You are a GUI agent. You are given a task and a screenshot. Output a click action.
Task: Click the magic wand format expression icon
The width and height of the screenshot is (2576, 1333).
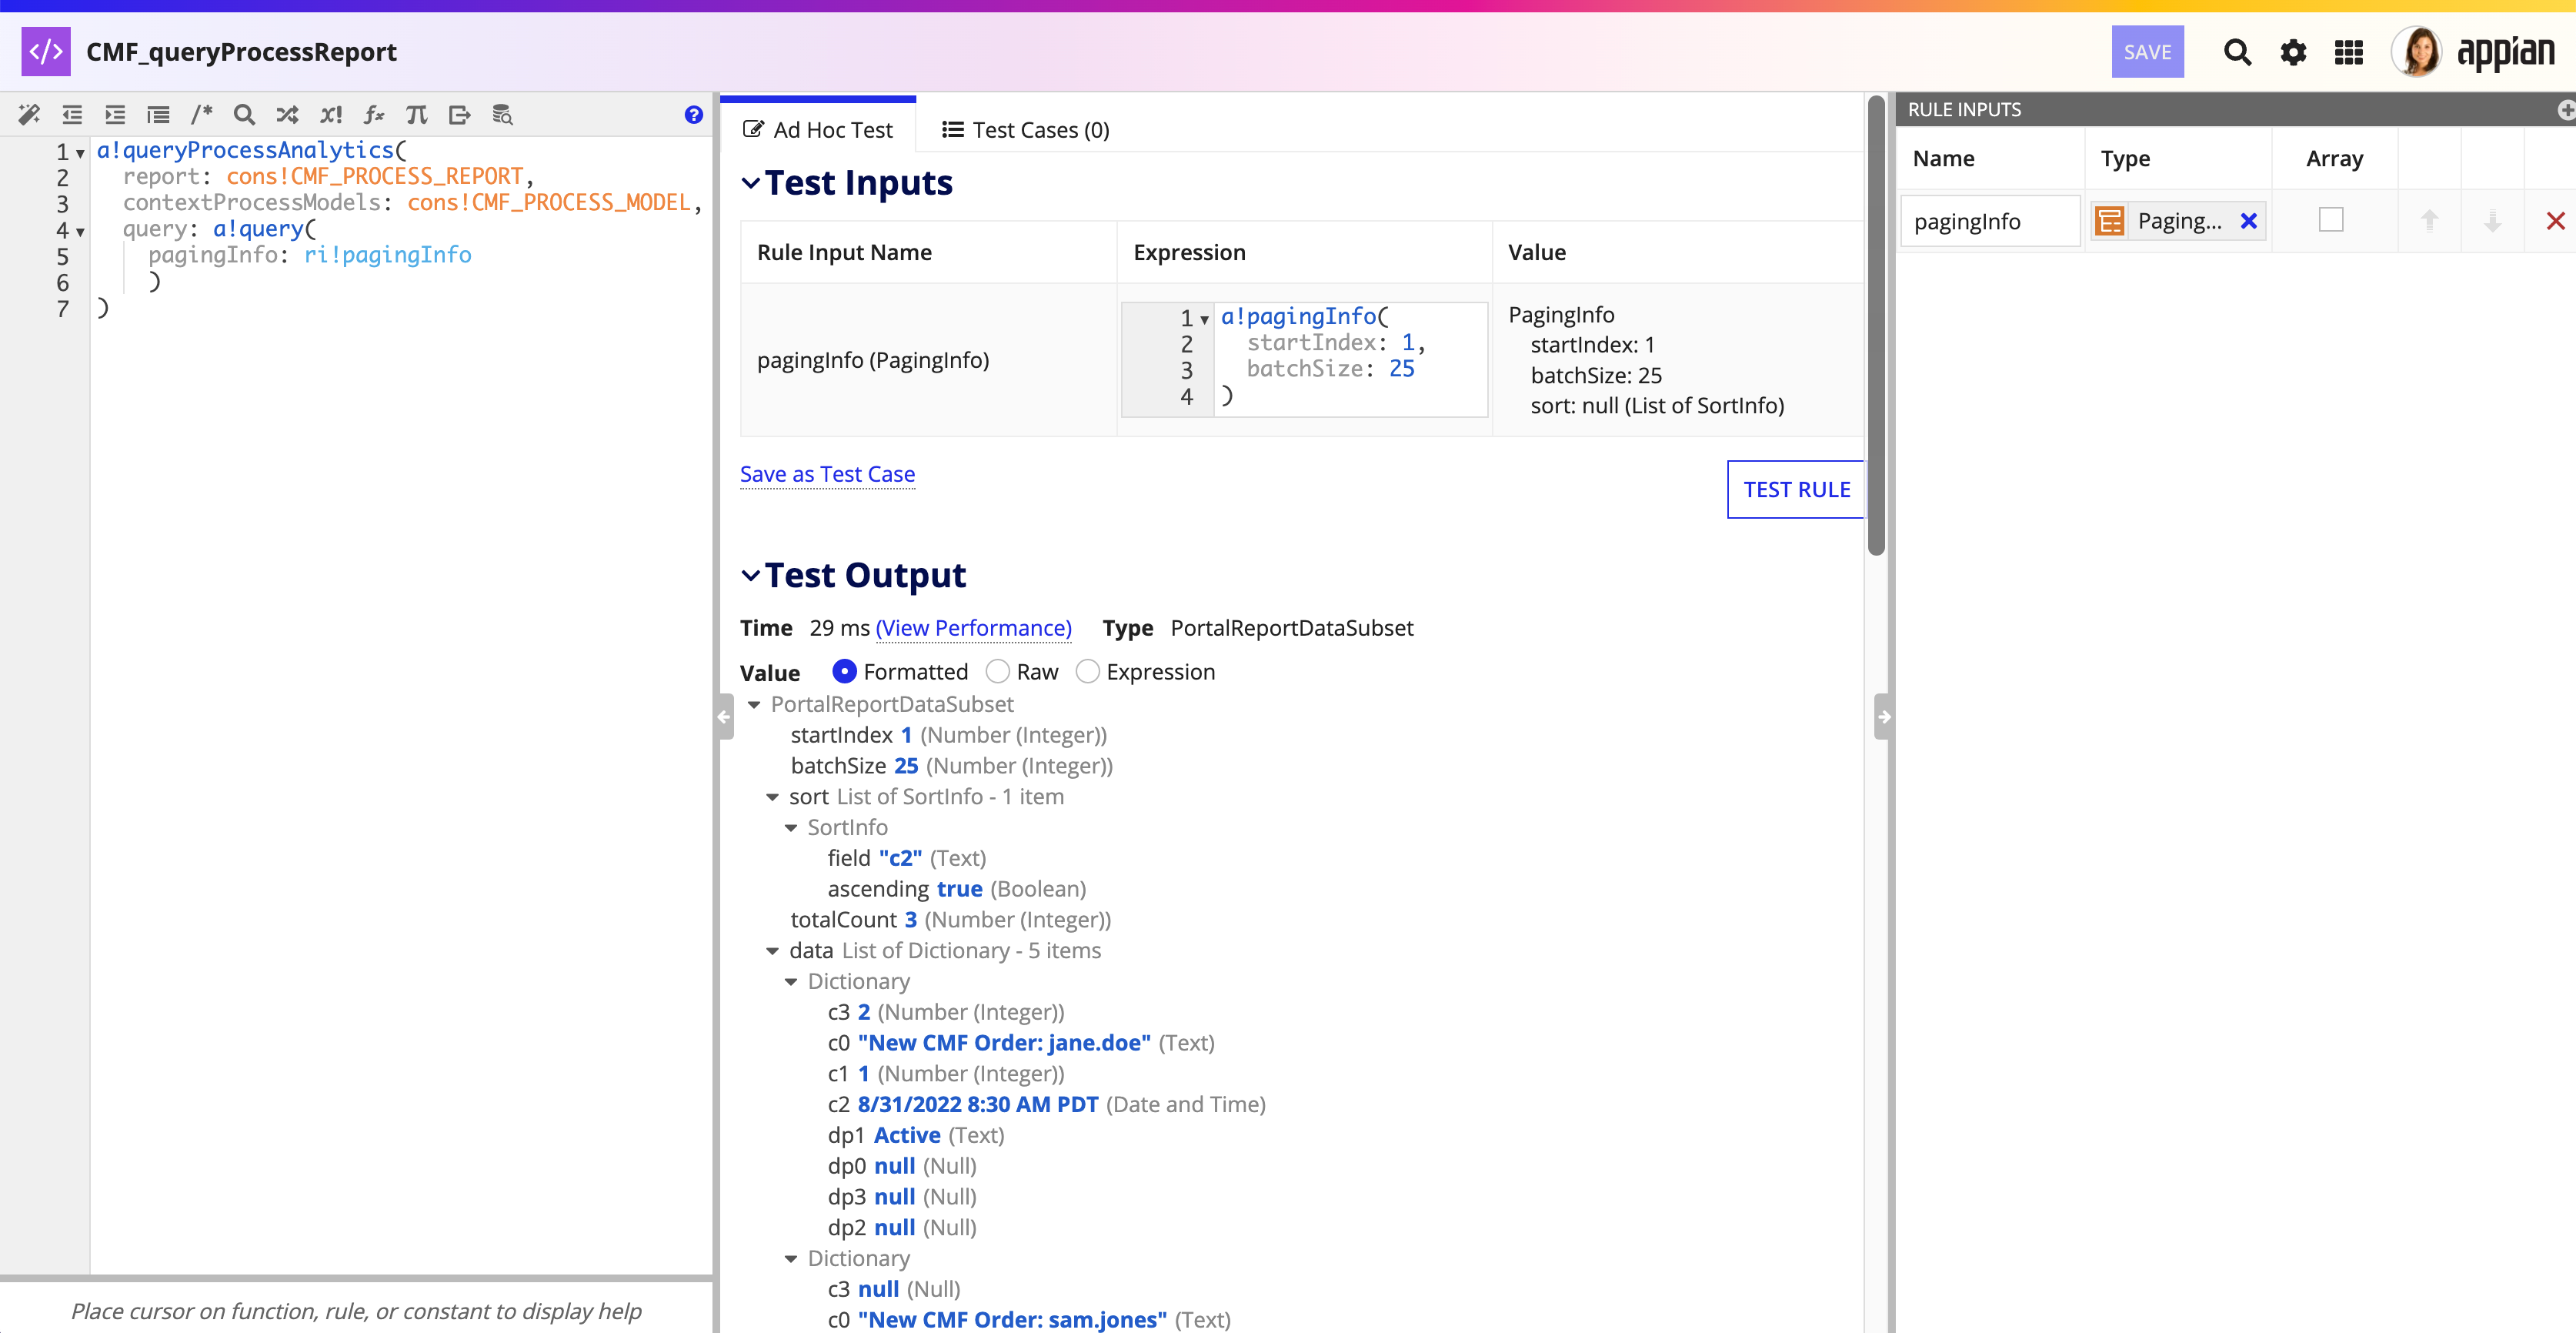point(29,115)
